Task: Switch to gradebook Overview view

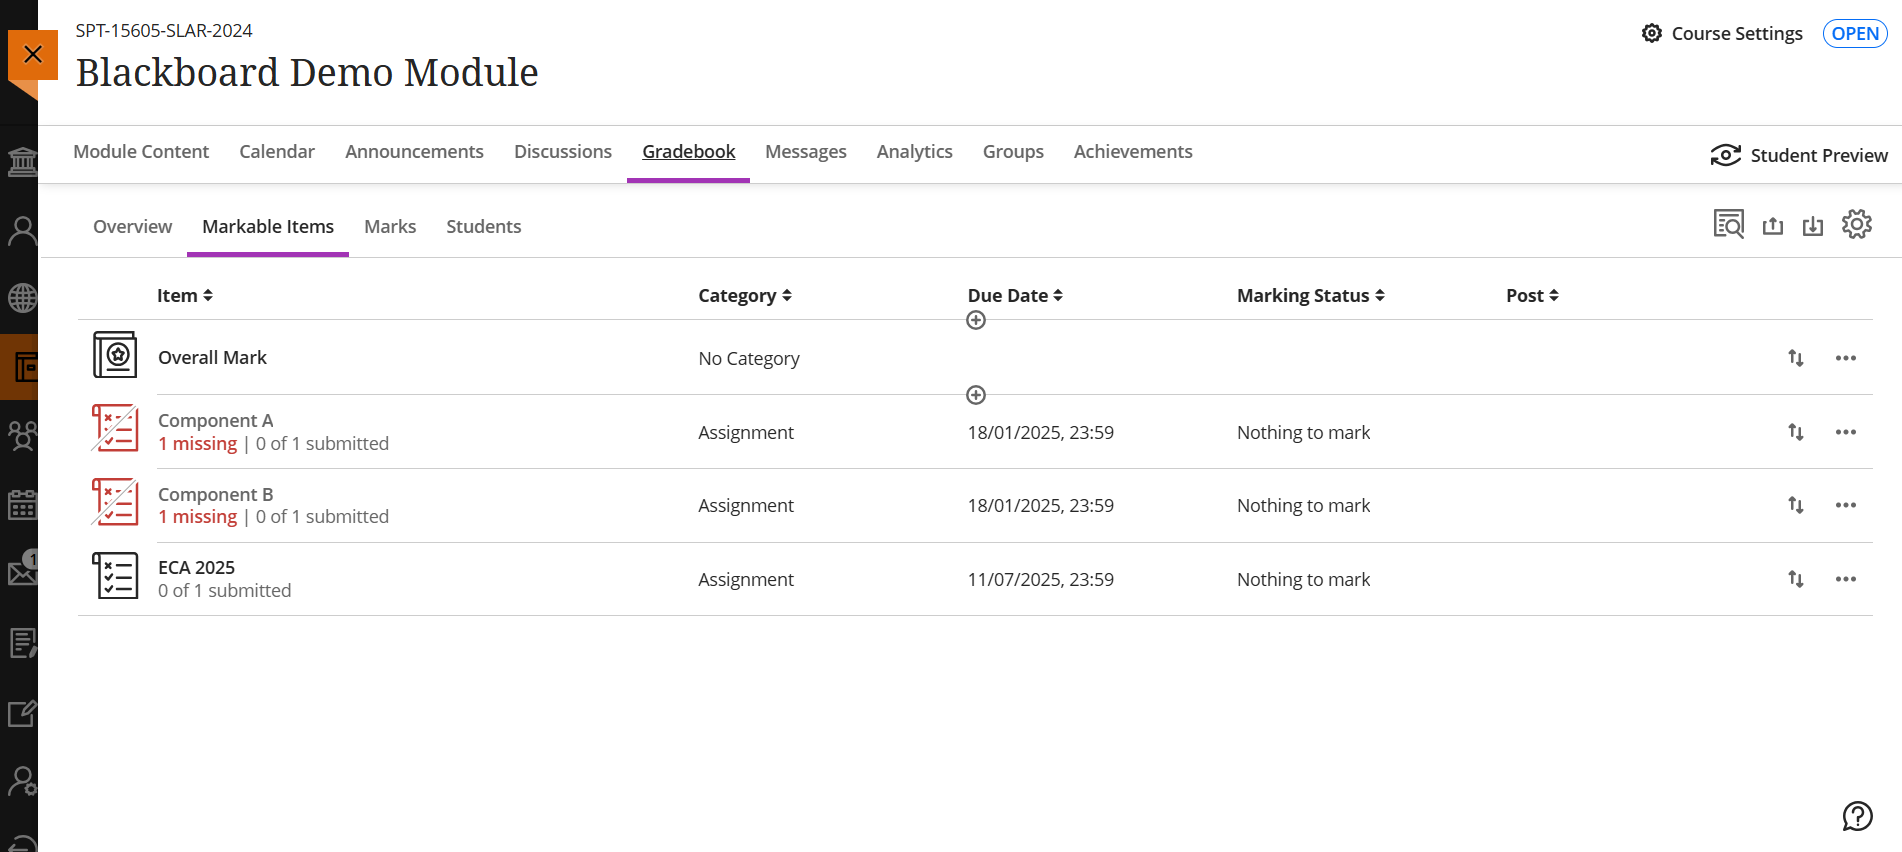Action: point(132,226)
